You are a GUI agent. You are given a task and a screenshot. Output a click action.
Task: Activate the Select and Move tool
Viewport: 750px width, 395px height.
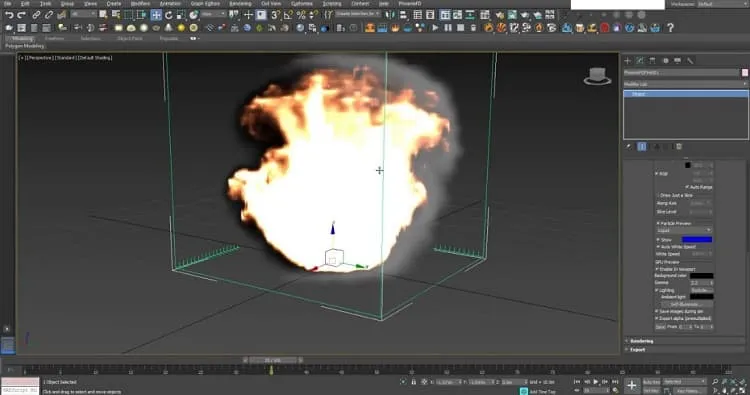click(156, 15)
